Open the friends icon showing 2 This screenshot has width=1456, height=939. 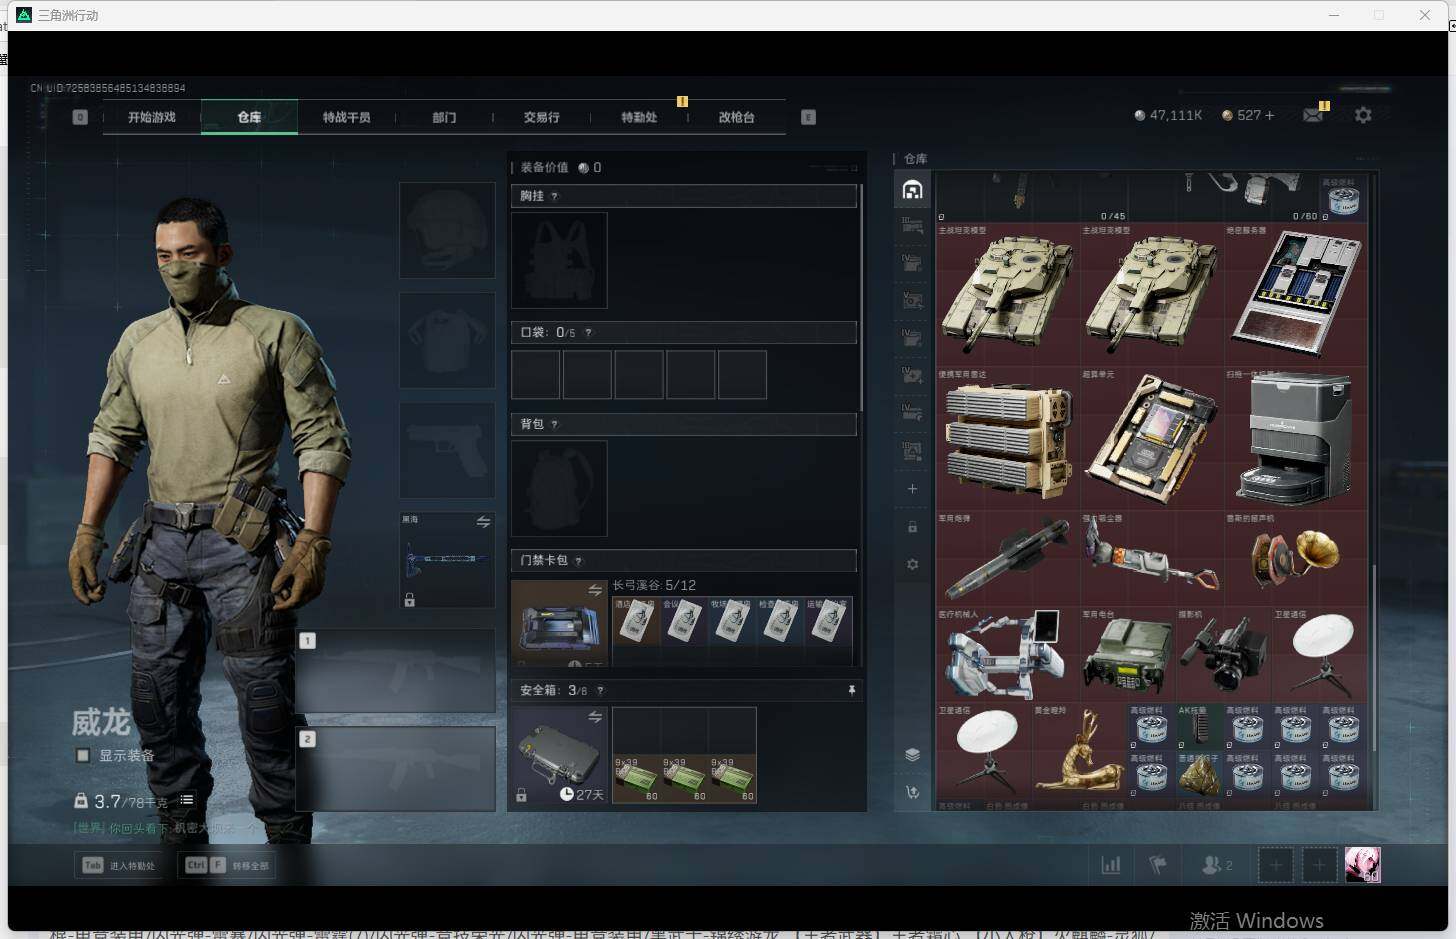pyautogui.click(x=1216, y=865)
